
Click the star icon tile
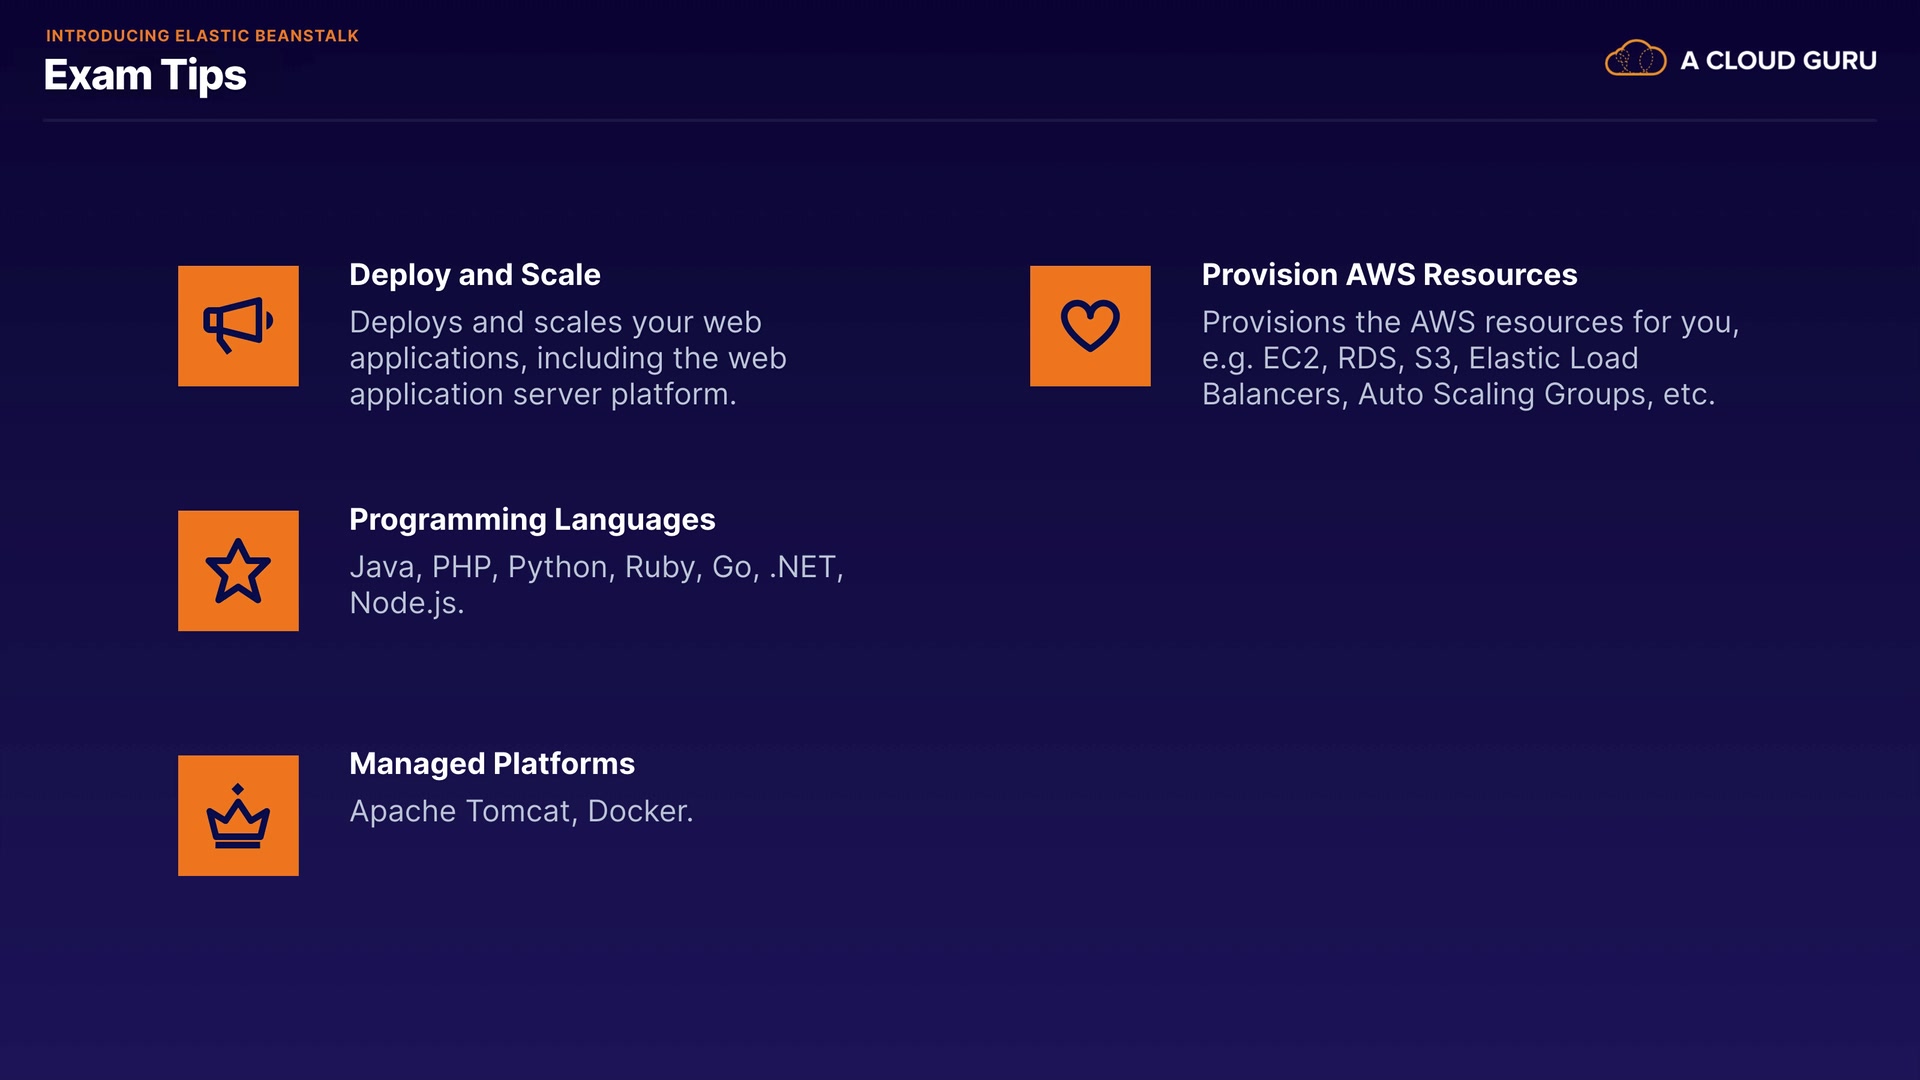tap(238, 571)
